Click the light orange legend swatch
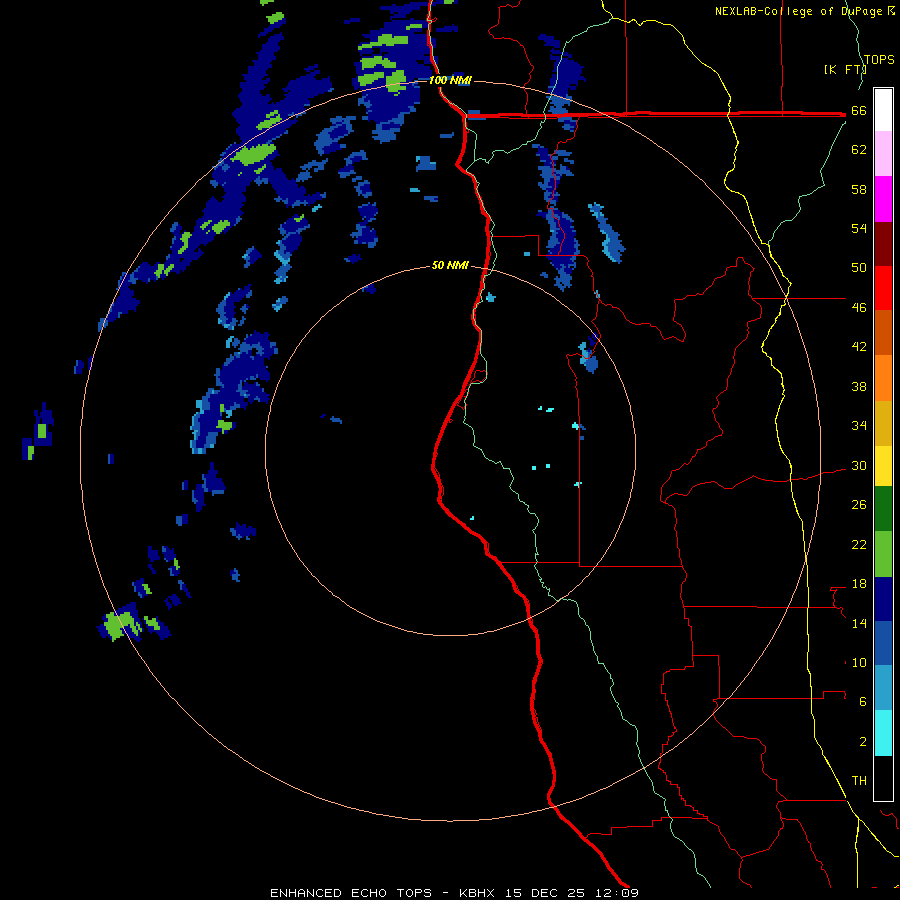This screenshot has width=900, height=900. pyautogui.click(x=883, y=378)
